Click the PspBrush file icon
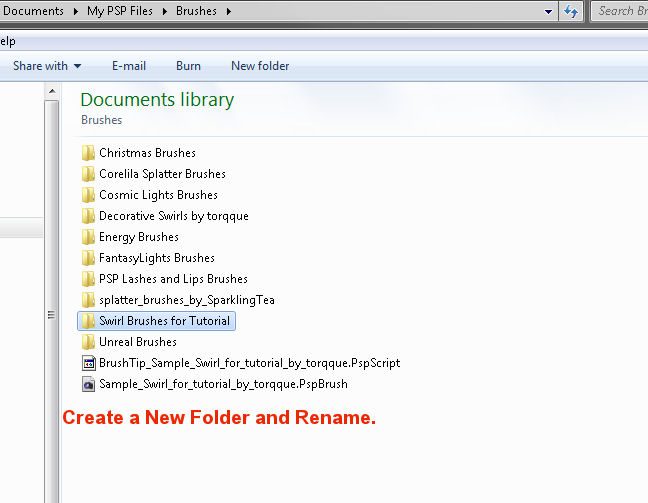Viewport: 648px width, 503px height. 88,384
